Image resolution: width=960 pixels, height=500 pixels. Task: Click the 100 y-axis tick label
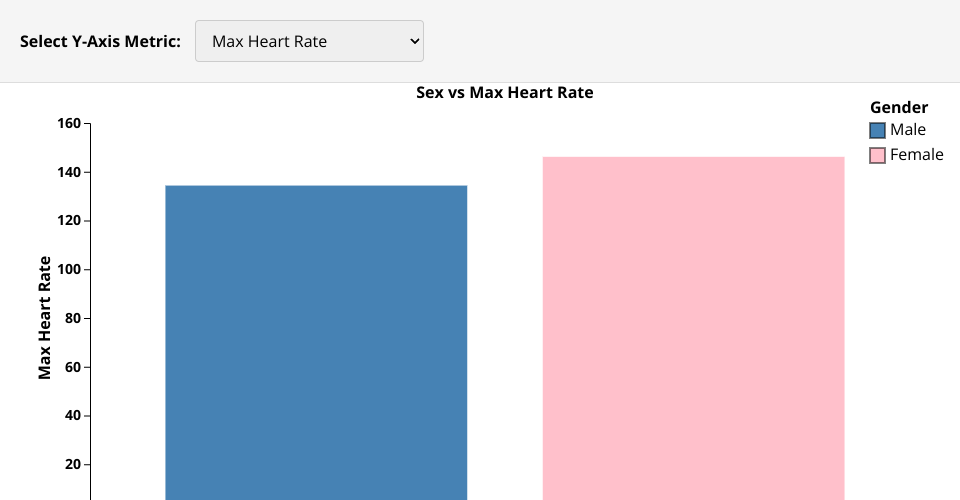[x=69, y=270]
